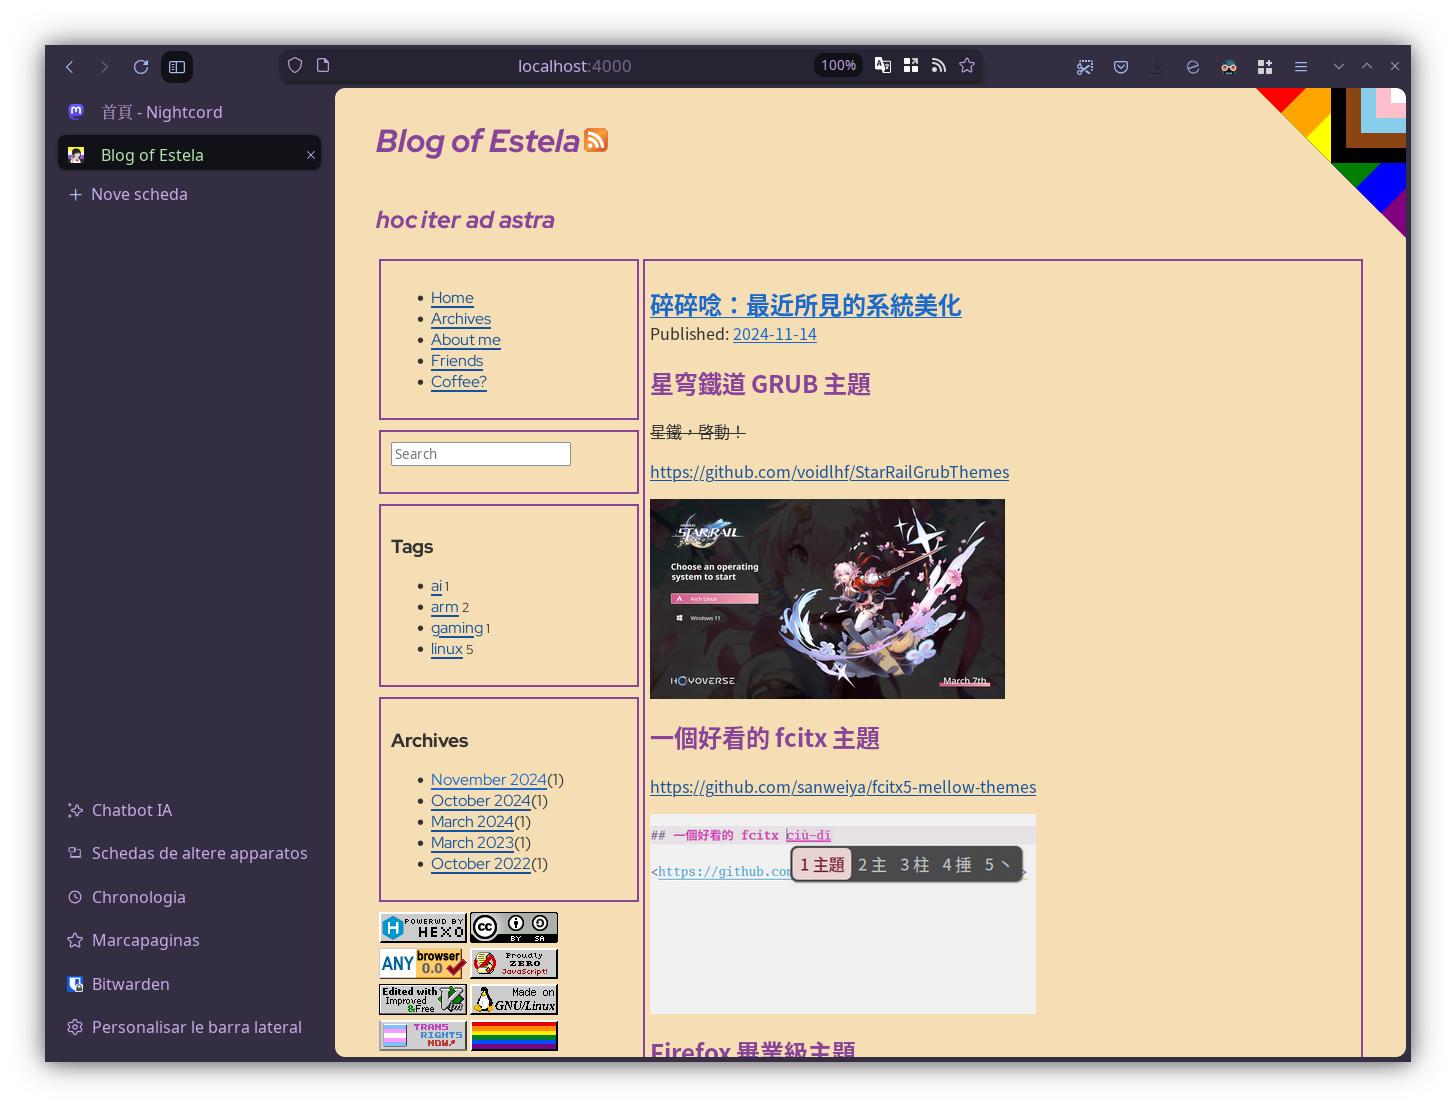Visit the About me page
This screenshot has width=1456, height=1107.
465,340
